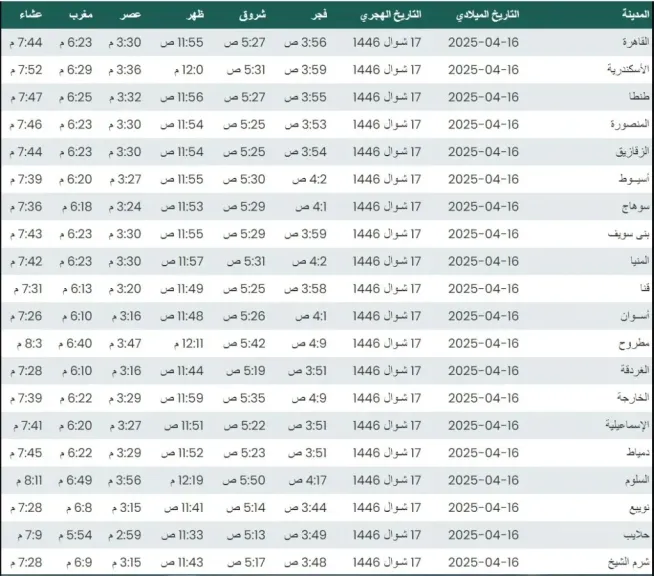Click the دمياط Dhuhr time 11:52
The width and height of the screenshot is (654, 576).
[182, 453]
